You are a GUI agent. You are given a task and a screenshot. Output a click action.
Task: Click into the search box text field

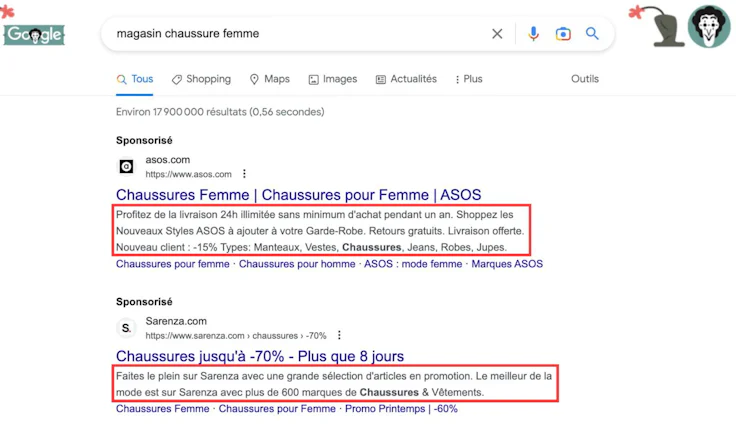[300, 34]
